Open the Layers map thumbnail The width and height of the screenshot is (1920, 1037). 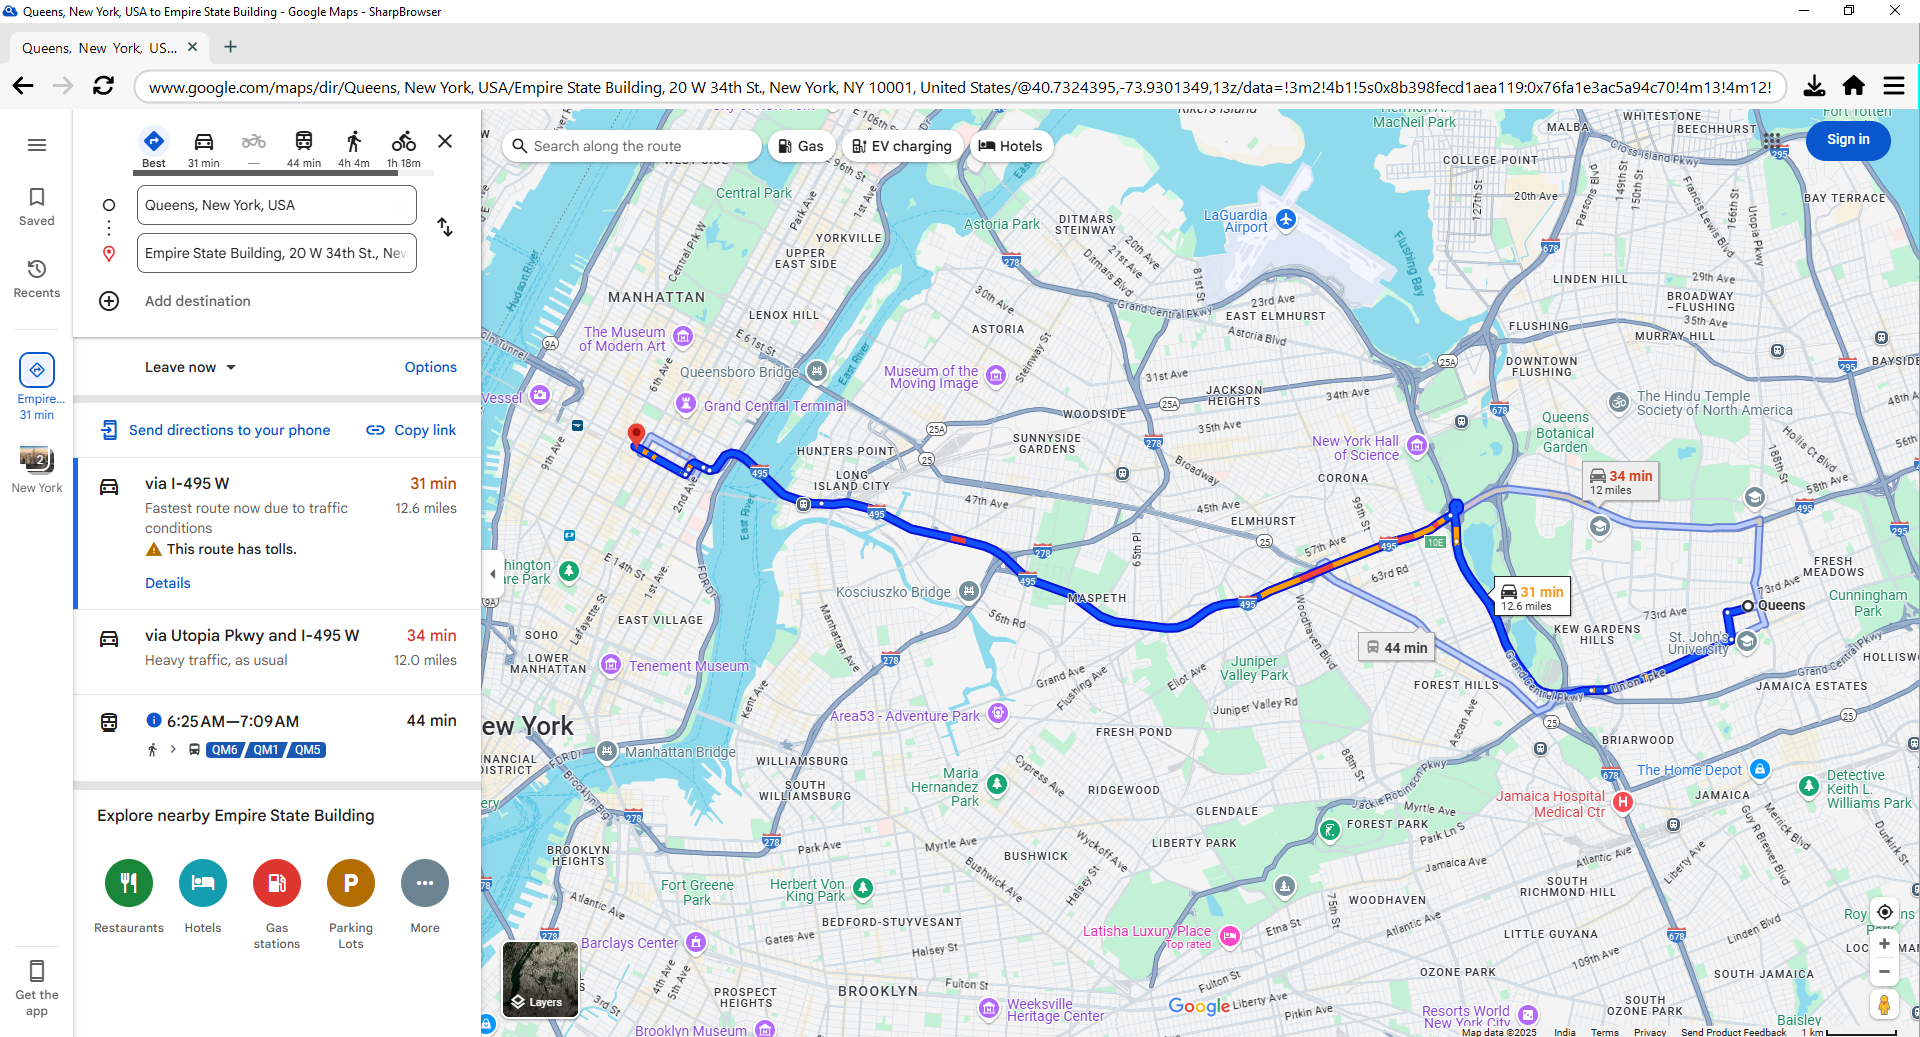point(540,979)
